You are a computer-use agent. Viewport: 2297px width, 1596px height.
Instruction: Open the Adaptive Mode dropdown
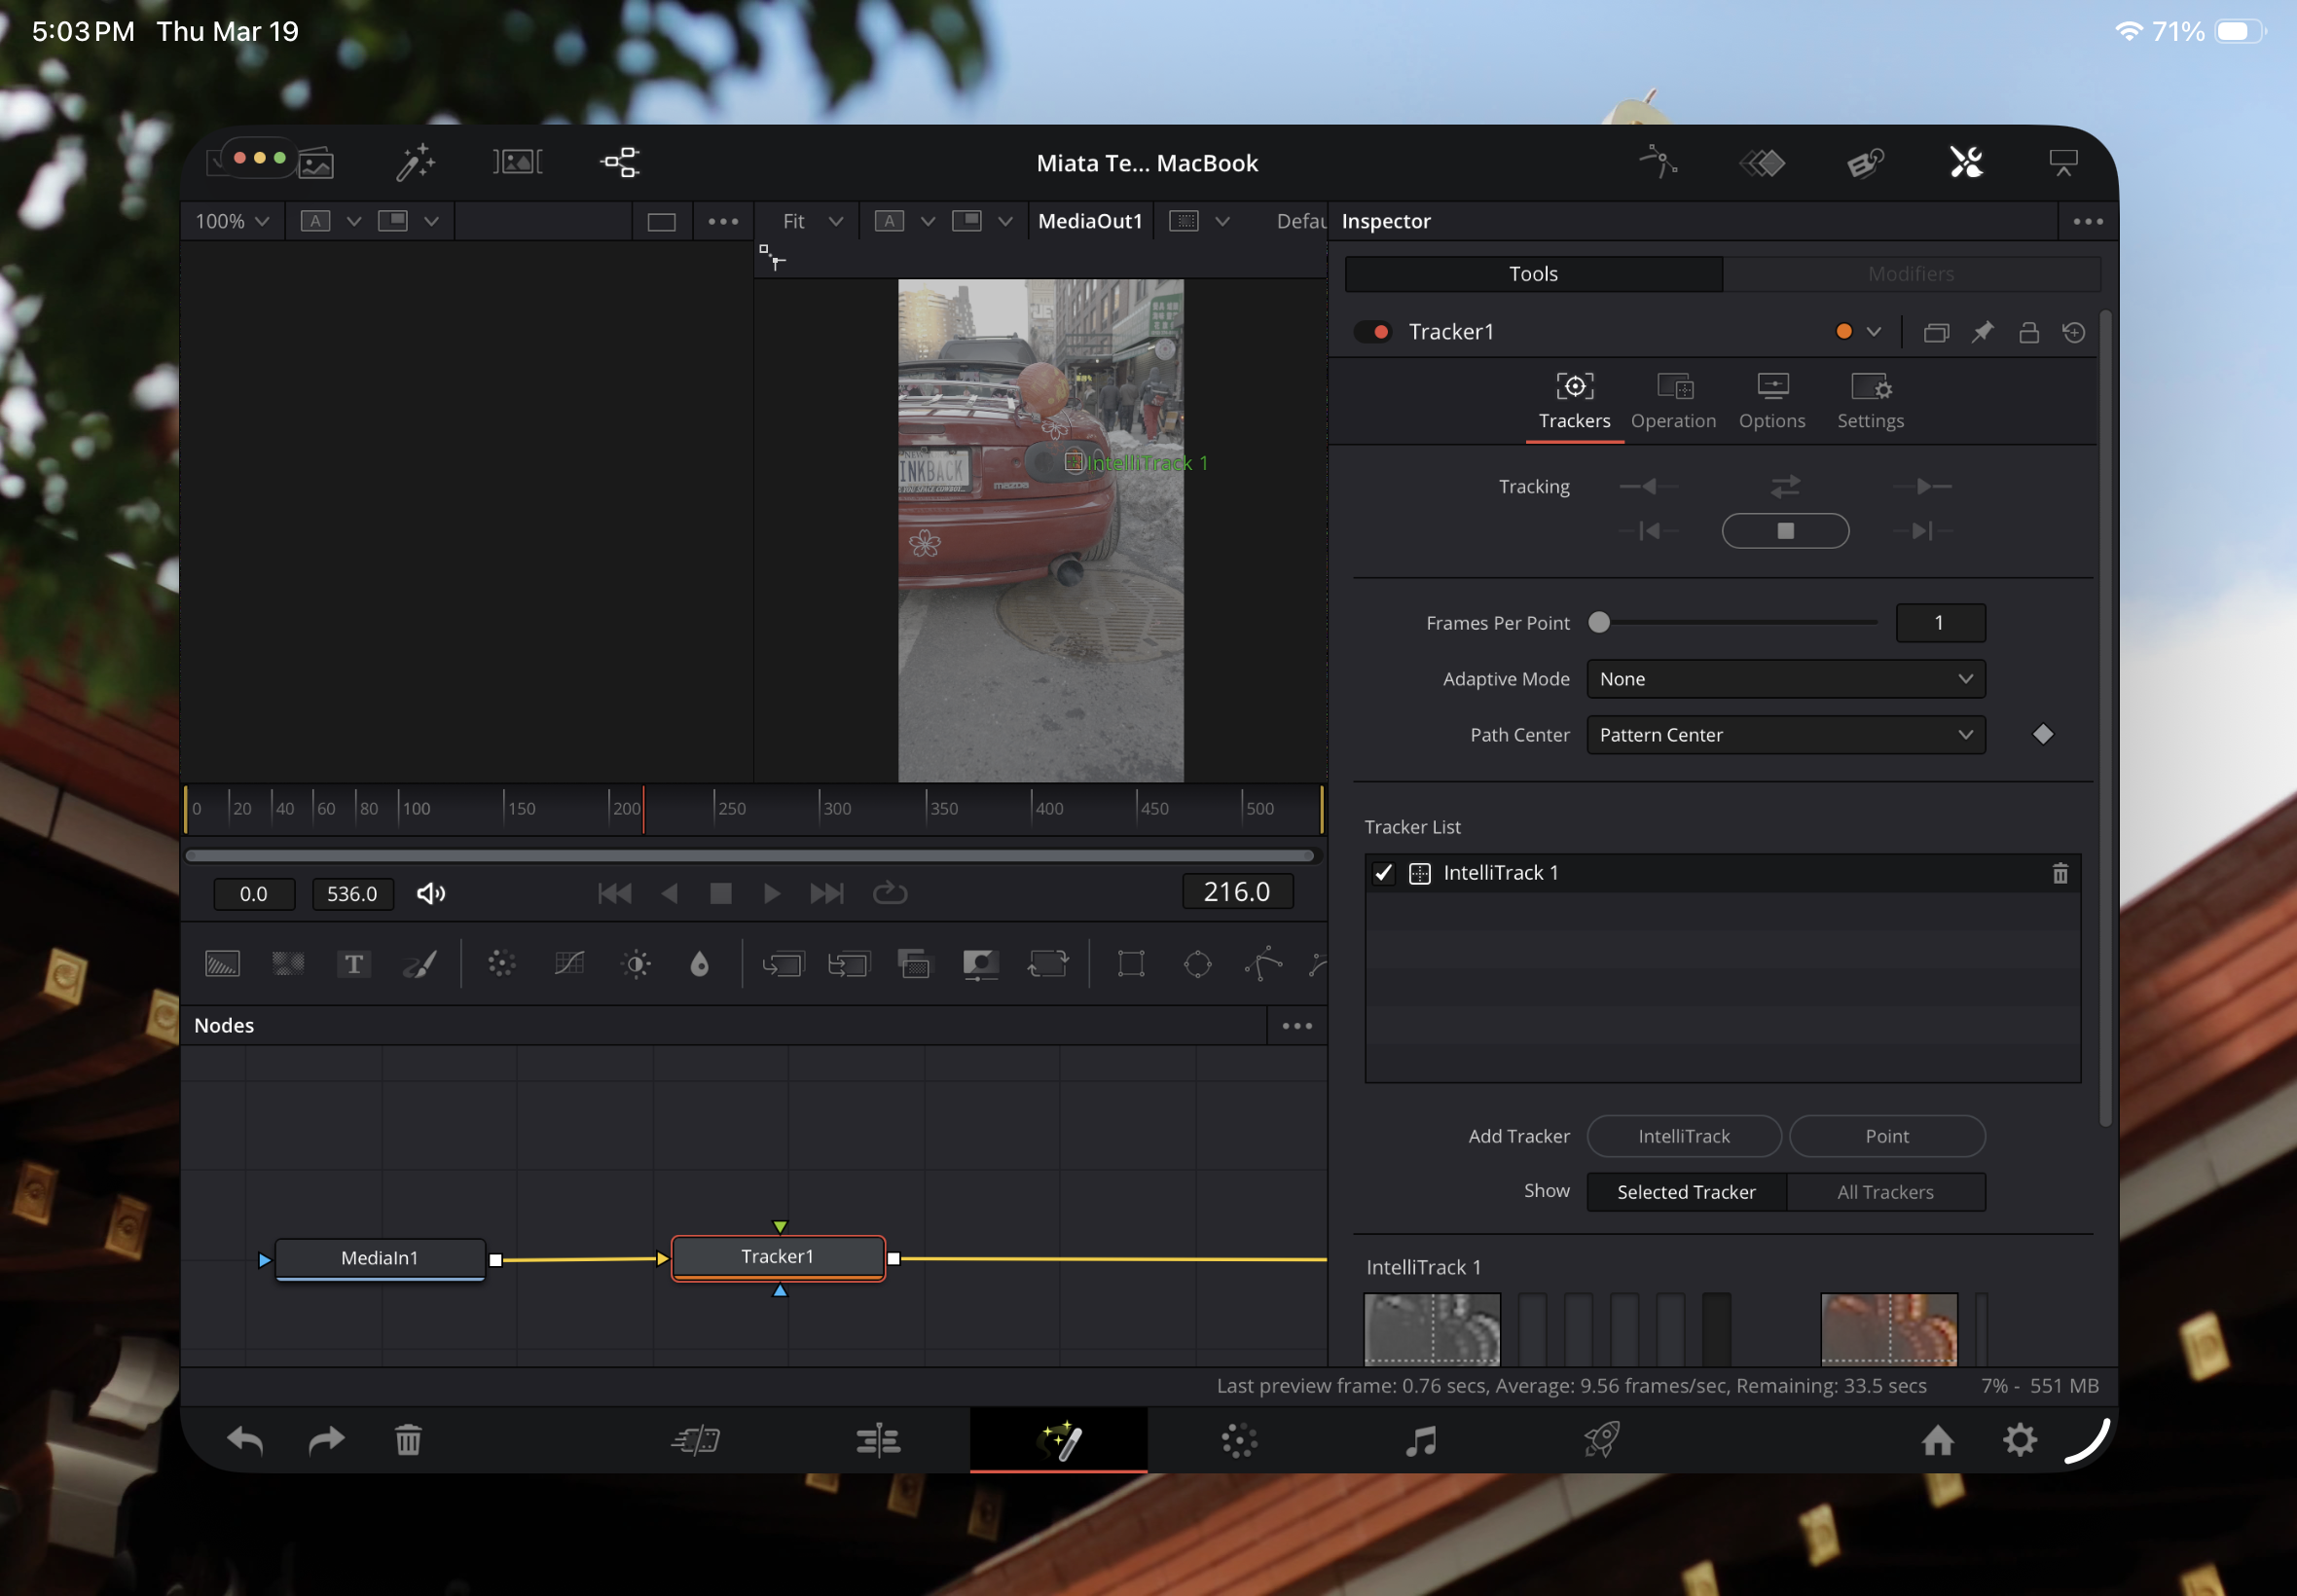(1784, 678)
